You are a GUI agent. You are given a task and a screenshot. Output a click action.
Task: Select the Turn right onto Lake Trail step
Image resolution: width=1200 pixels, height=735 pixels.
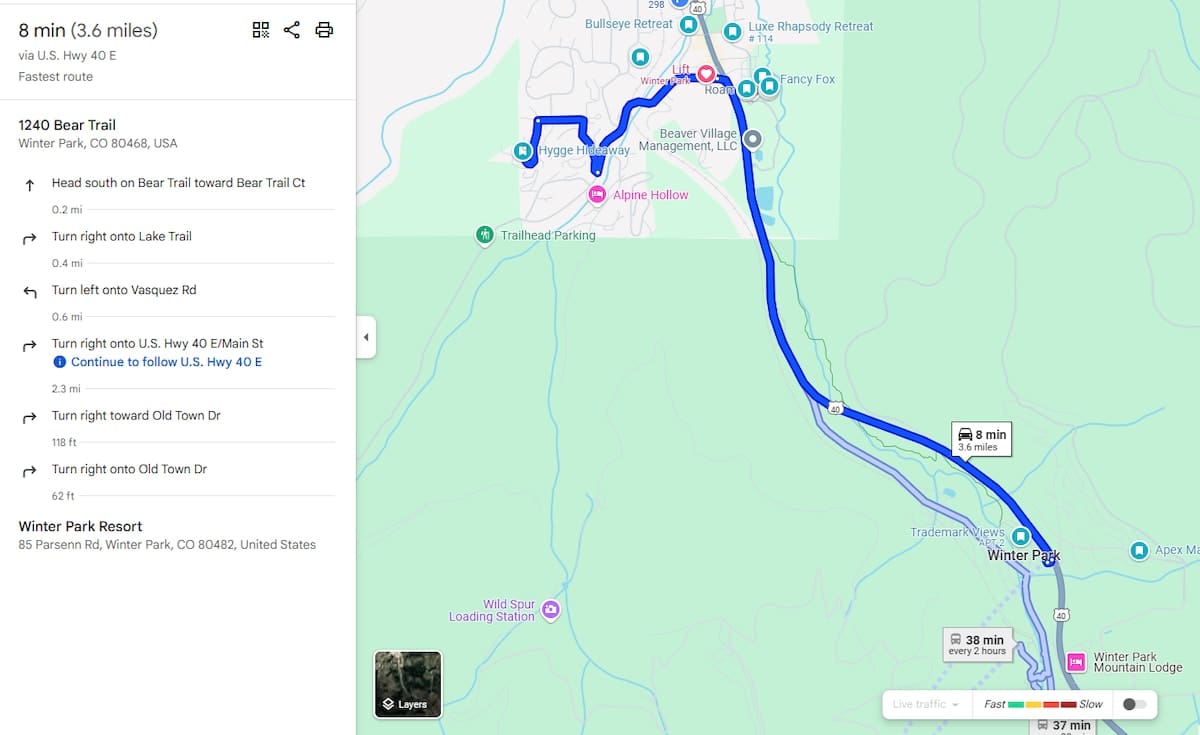[177, 237]
